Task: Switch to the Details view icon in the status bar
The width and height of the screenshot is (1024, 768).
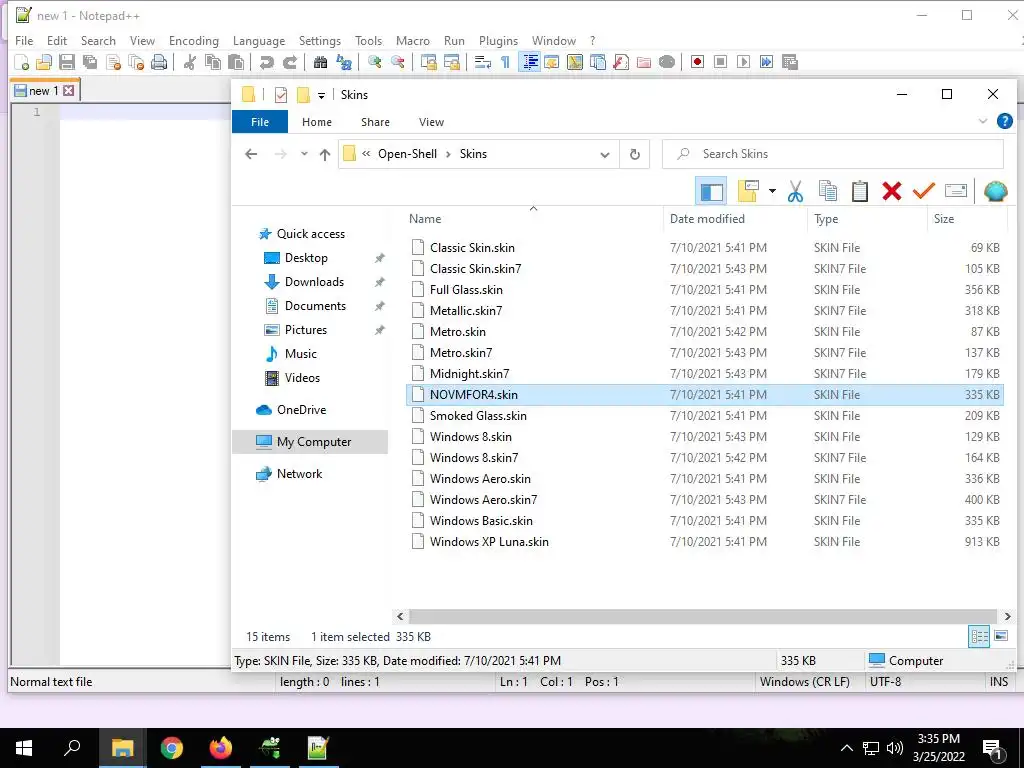Action: 979,636
